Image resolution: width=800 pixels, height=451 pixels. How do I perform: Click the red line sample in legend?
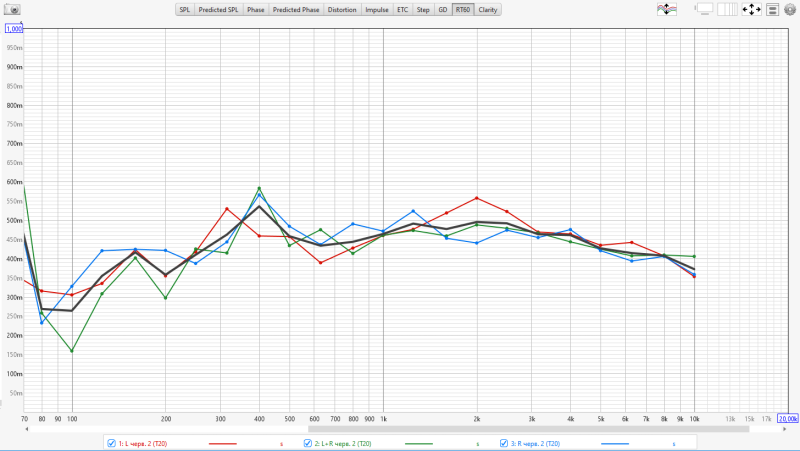222,444
